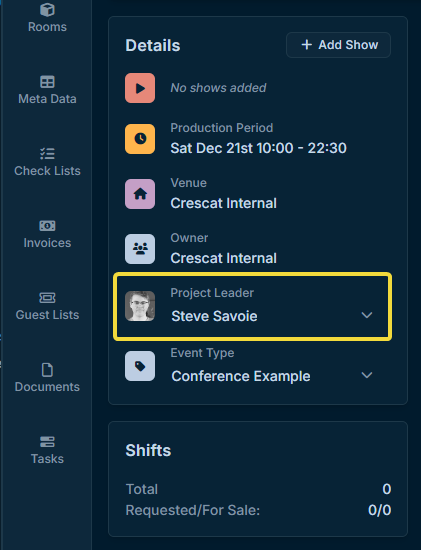Open the Documents file icon
This screenshot has width=421, height=550.
coord(47,370)
